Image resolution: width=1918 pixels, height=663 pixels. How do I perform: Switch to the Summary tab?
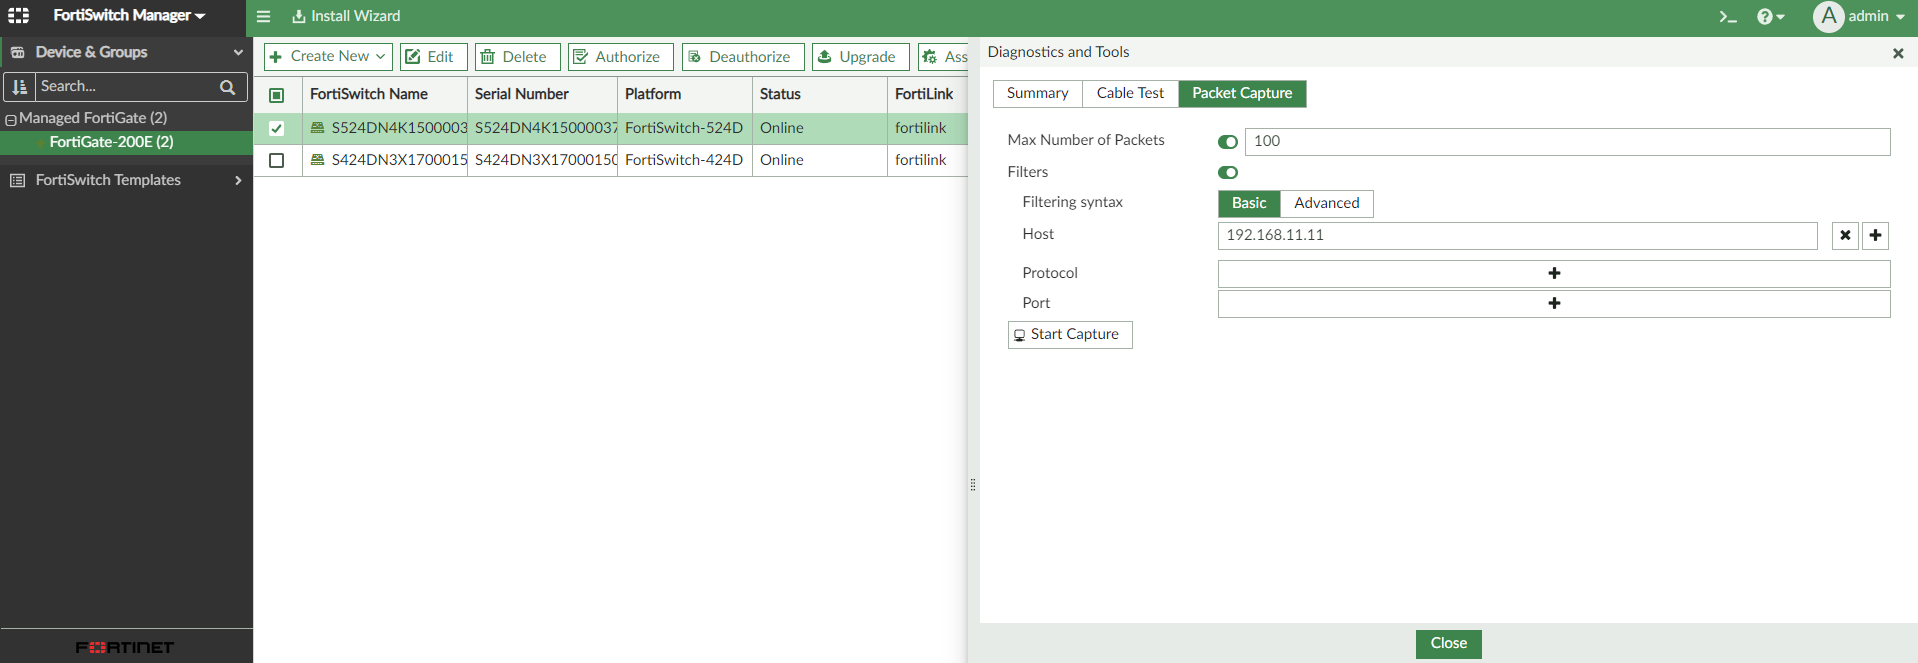click(1037, 93)
